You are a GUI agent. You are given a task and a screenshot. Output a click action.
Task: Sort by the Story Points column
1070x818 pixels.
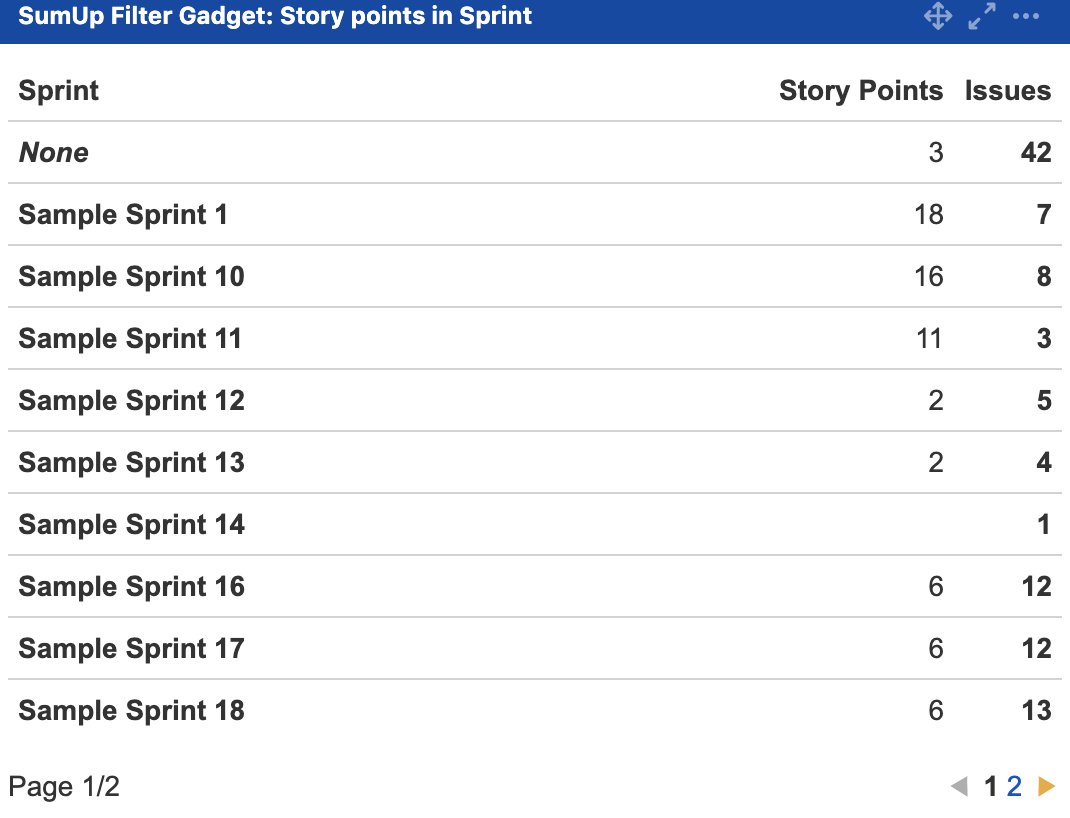click(861, 90)
